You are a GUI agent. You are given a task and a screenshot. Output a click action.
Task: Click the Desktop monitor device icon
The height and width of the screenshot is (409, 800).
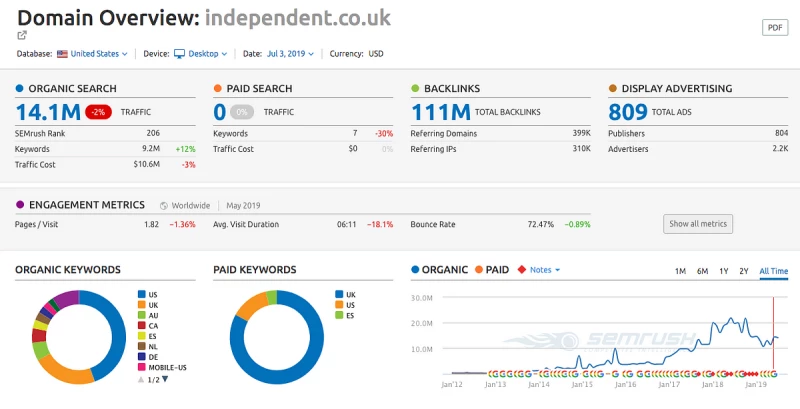coord(180,54)
